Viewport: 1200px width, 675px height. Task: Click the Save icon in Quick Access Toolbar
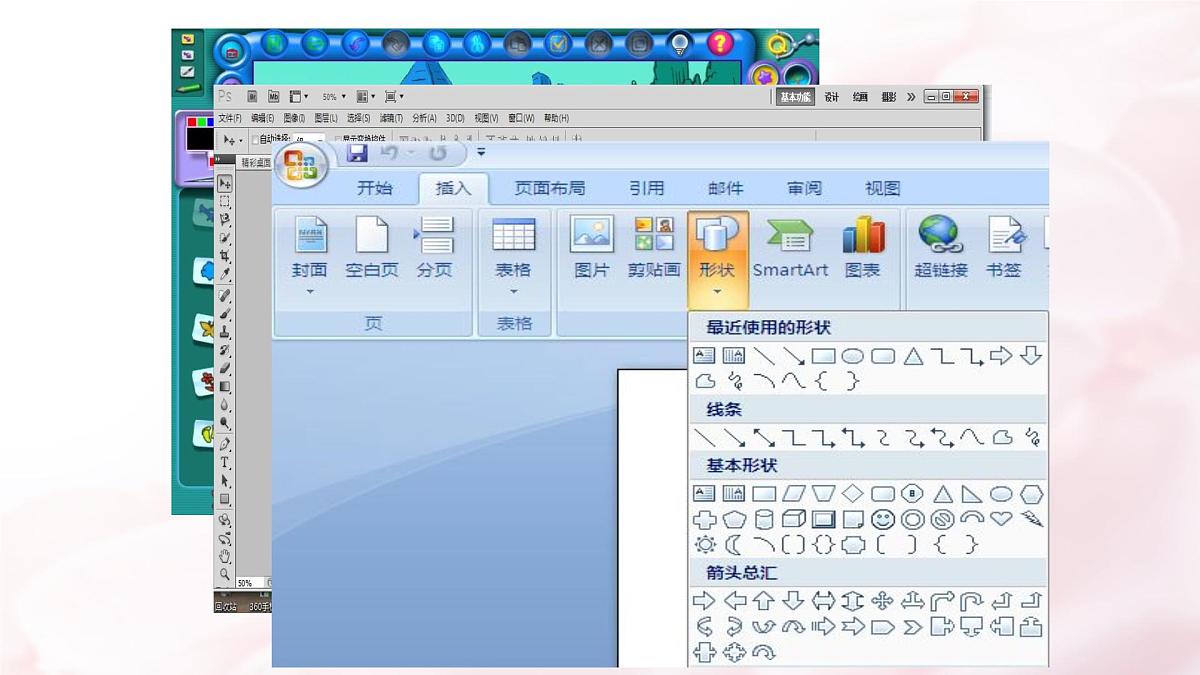(x=357, y=153)
